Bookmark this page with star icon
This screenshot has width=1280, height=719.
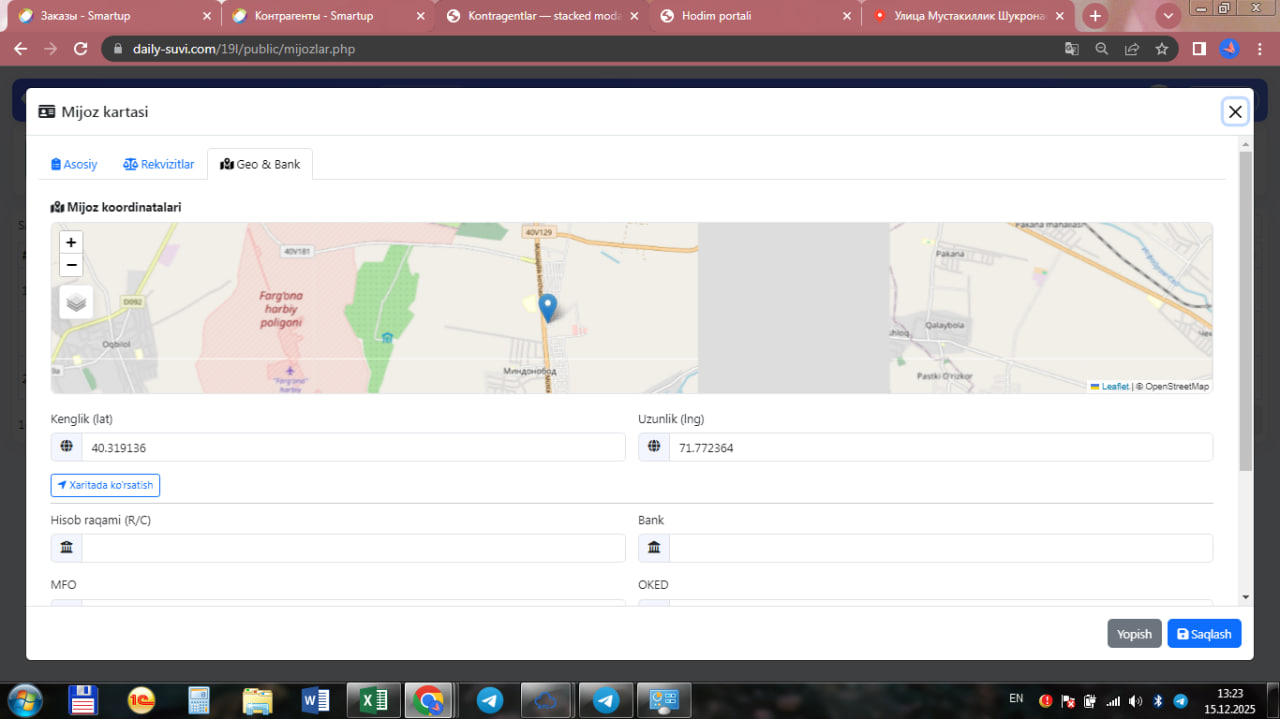[1161, 49]
